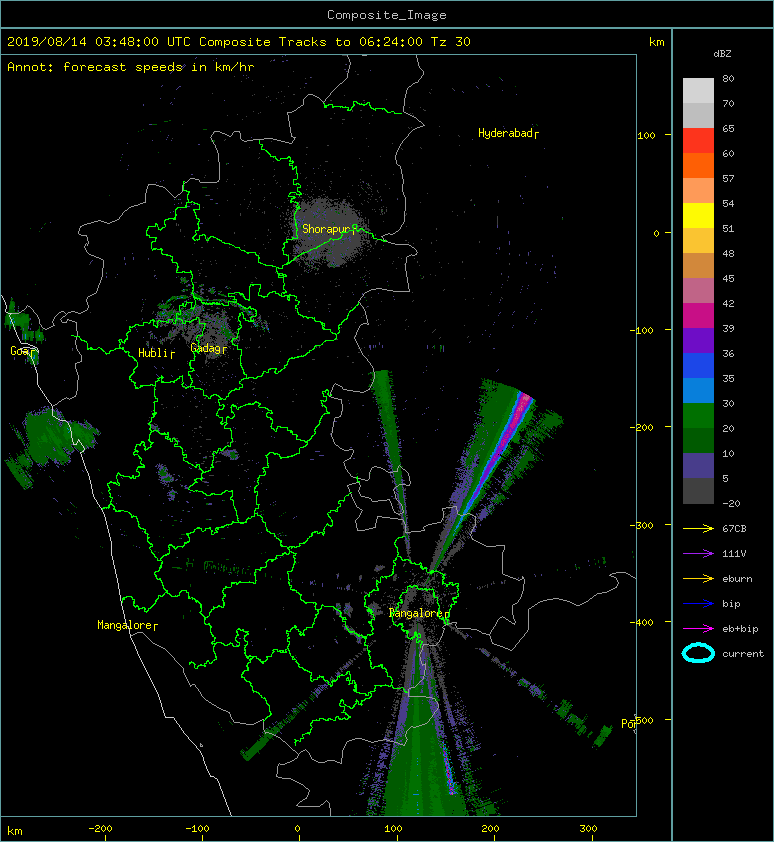Click the 111V legend label

pyautogui.click(x=734, y=554)
